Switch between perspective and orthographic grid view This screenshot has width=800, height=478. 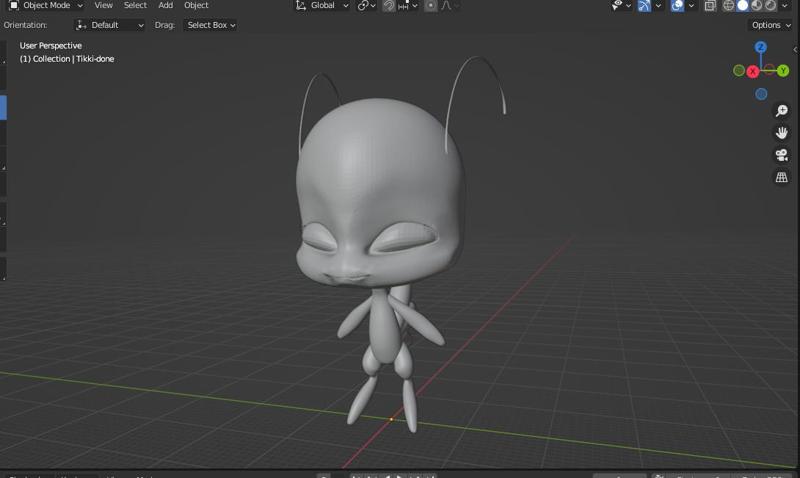782,177
